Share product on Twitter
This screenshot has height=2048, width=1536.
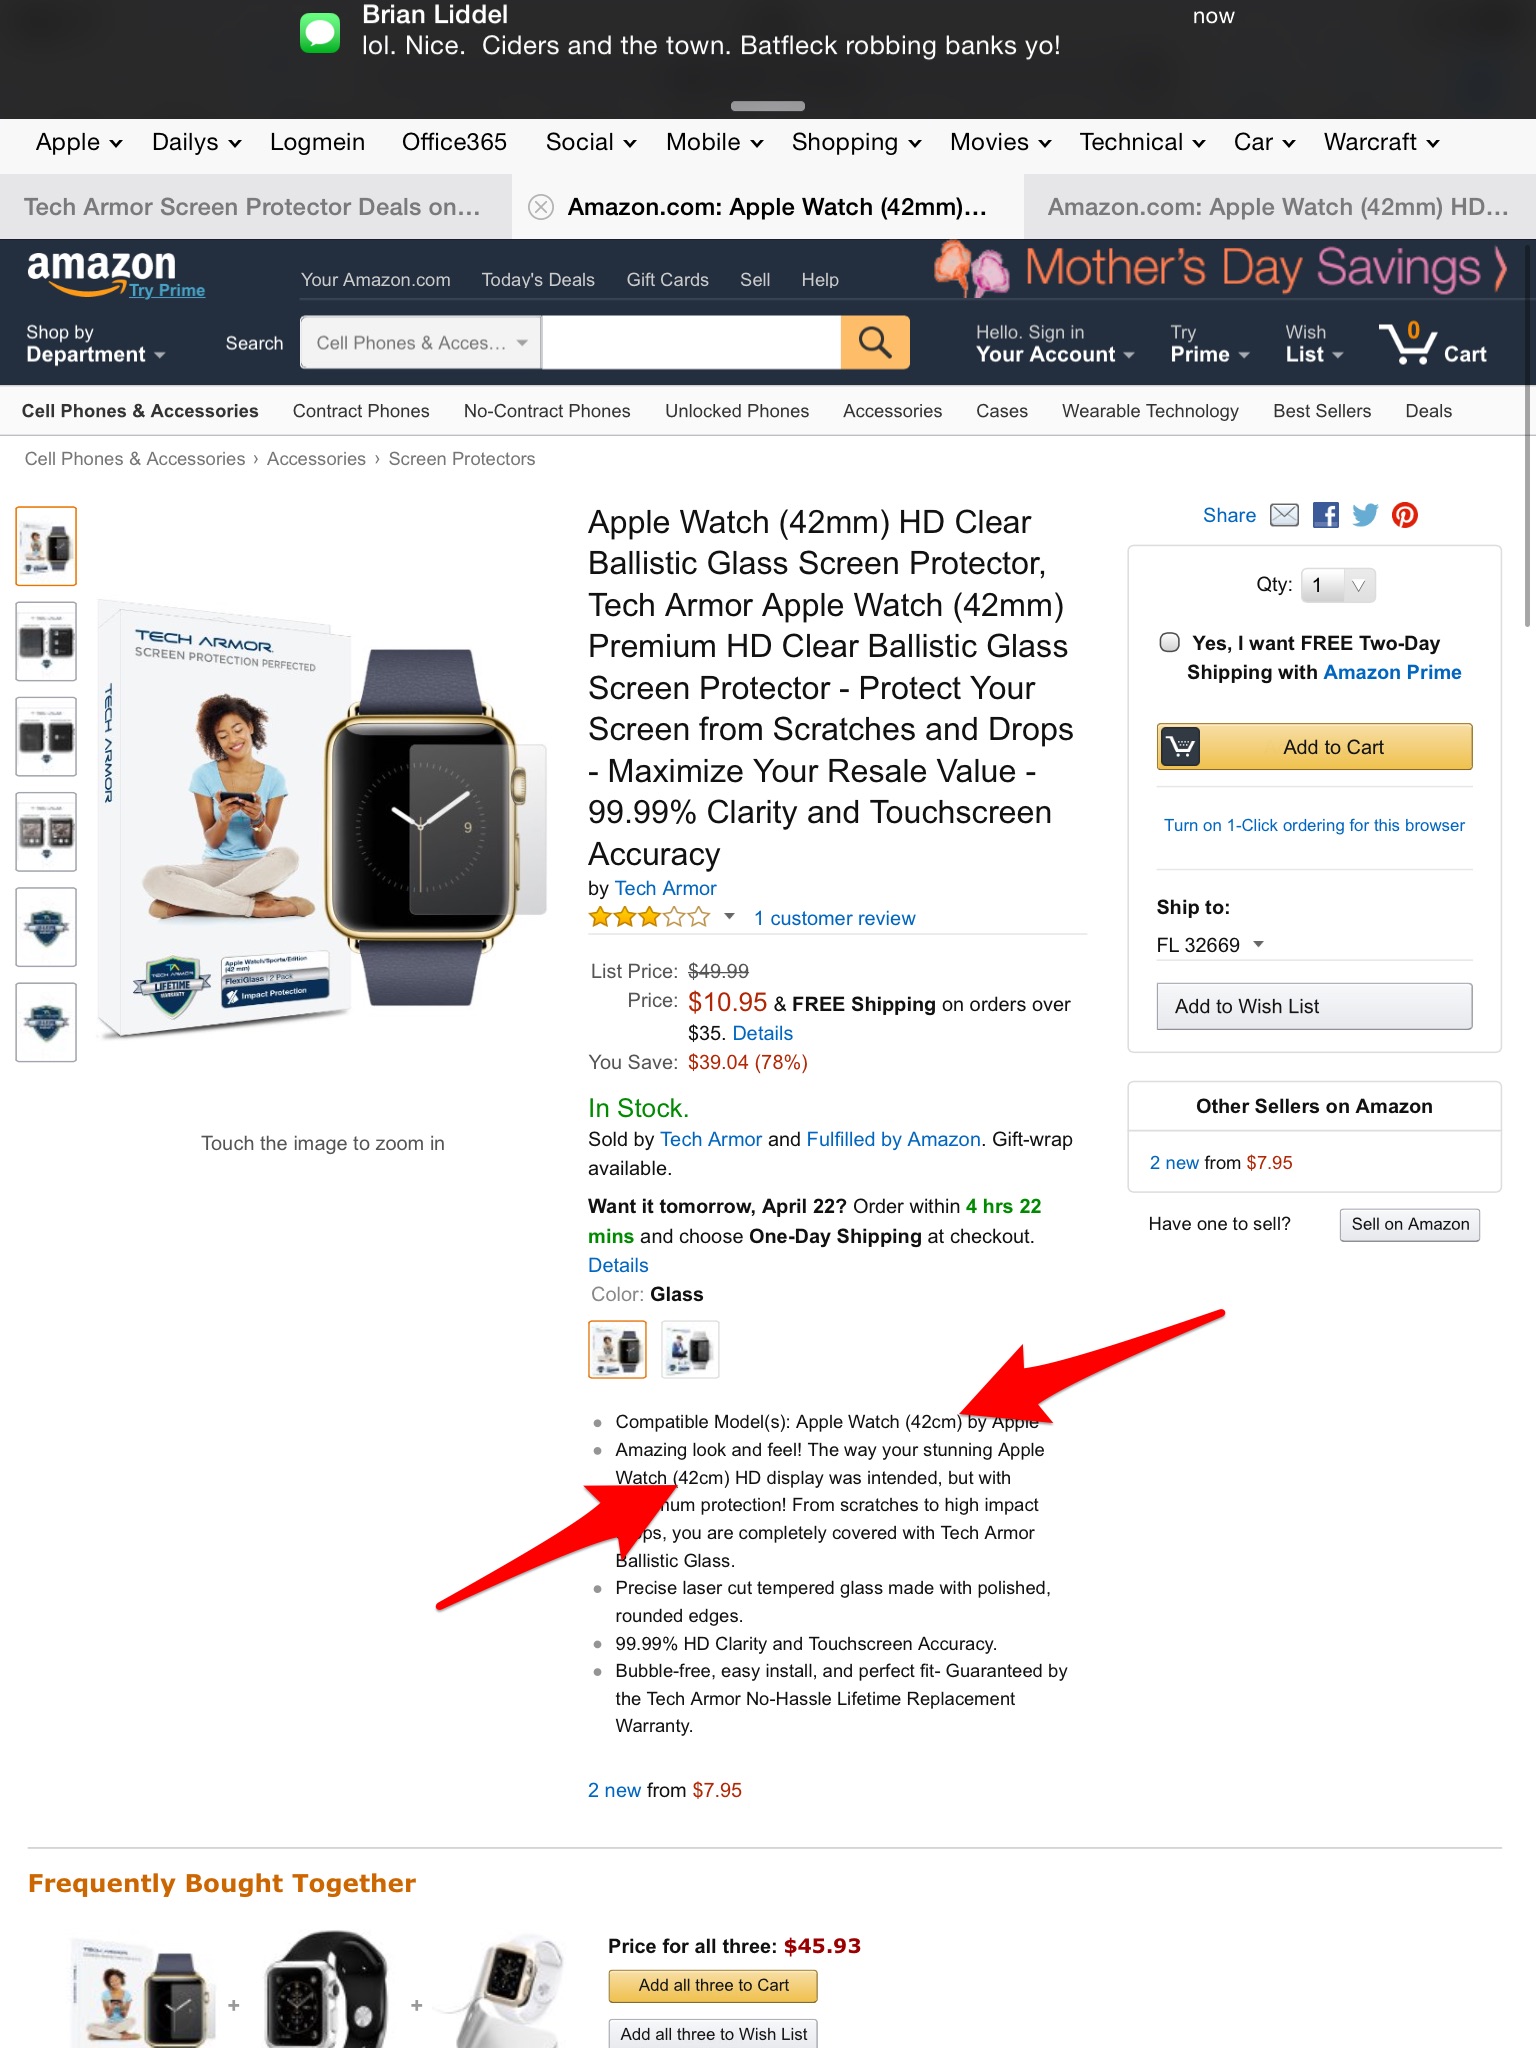point(1365,515)
